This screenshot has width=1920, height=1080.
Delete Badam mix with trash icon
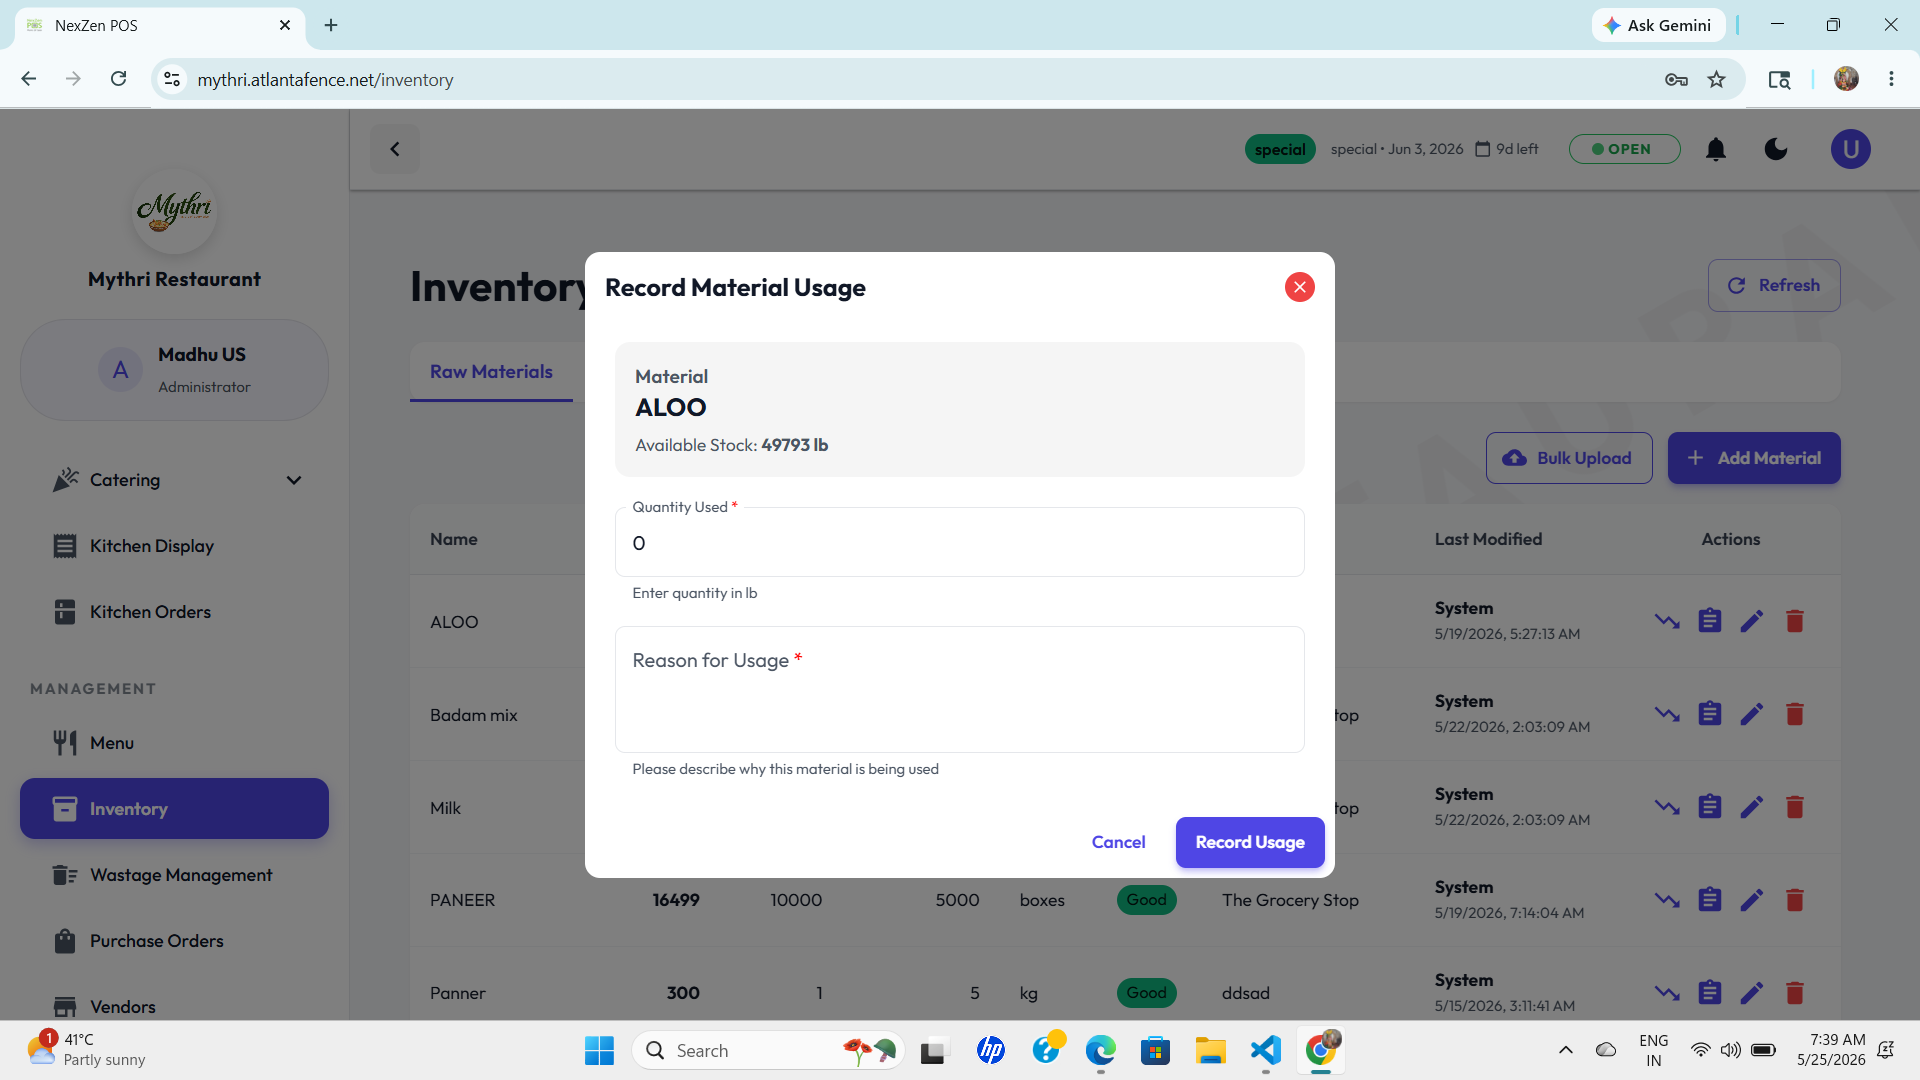(1795, 714)
